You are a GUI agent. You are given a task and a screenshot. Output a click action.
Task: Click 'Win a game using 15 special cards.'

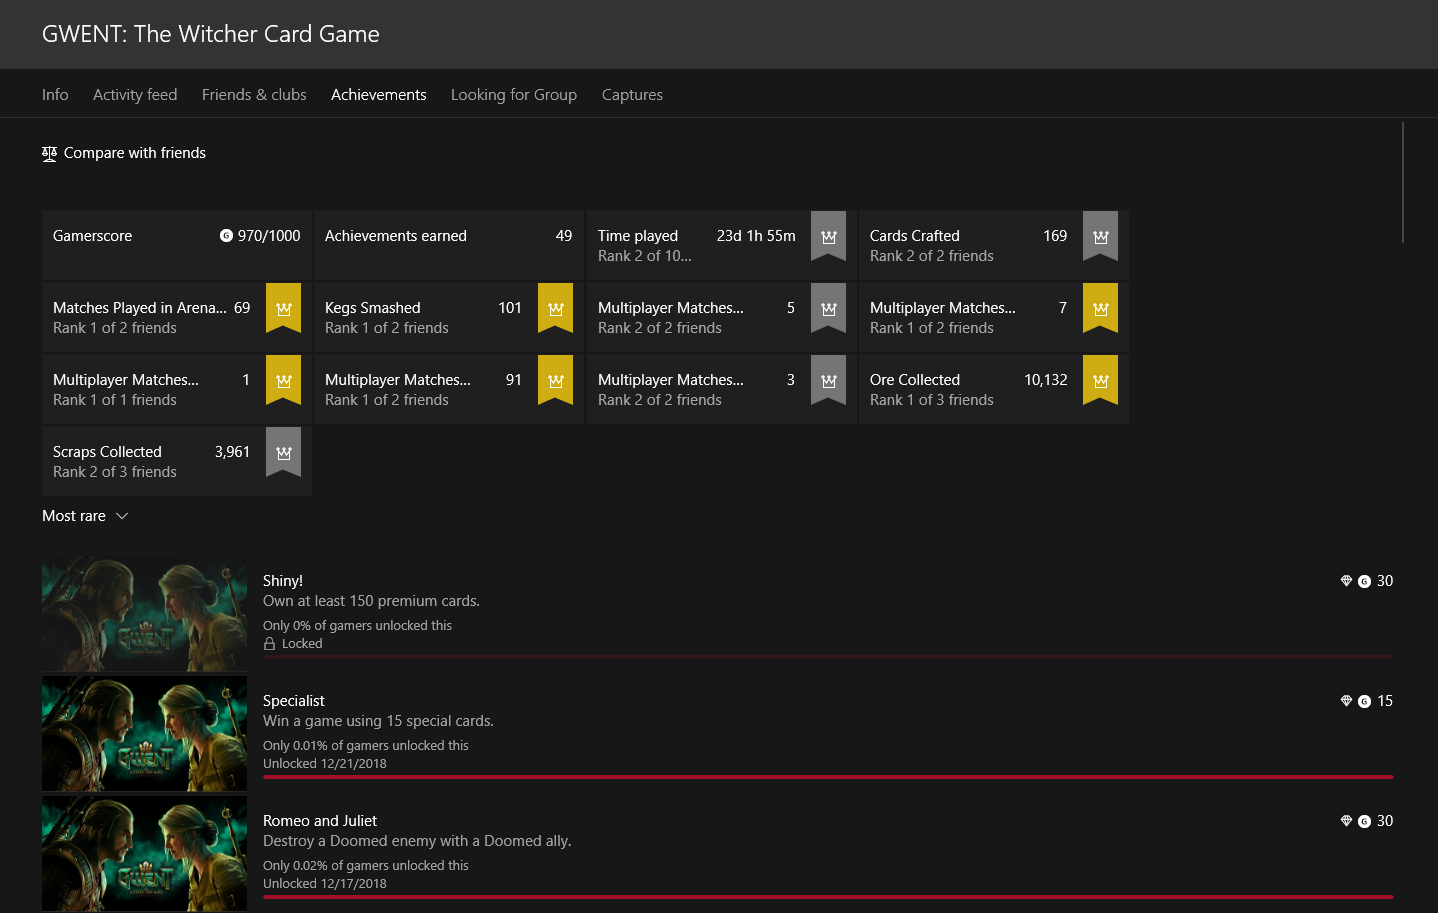click(378, 721)
